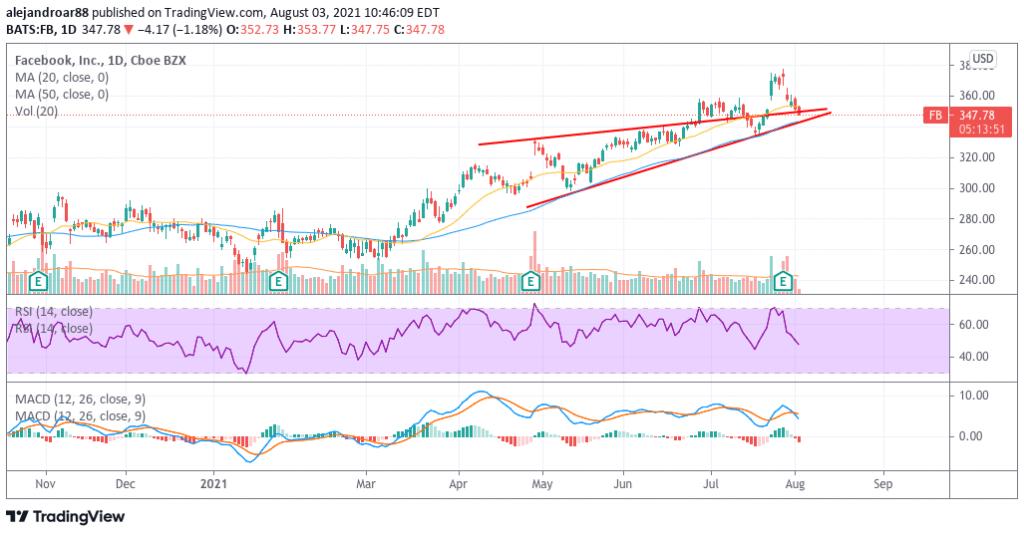The width and height of the screenshot is (1024, 535).
Task: Click the 260.00 price axis label
Action: (x=976, y=249)
